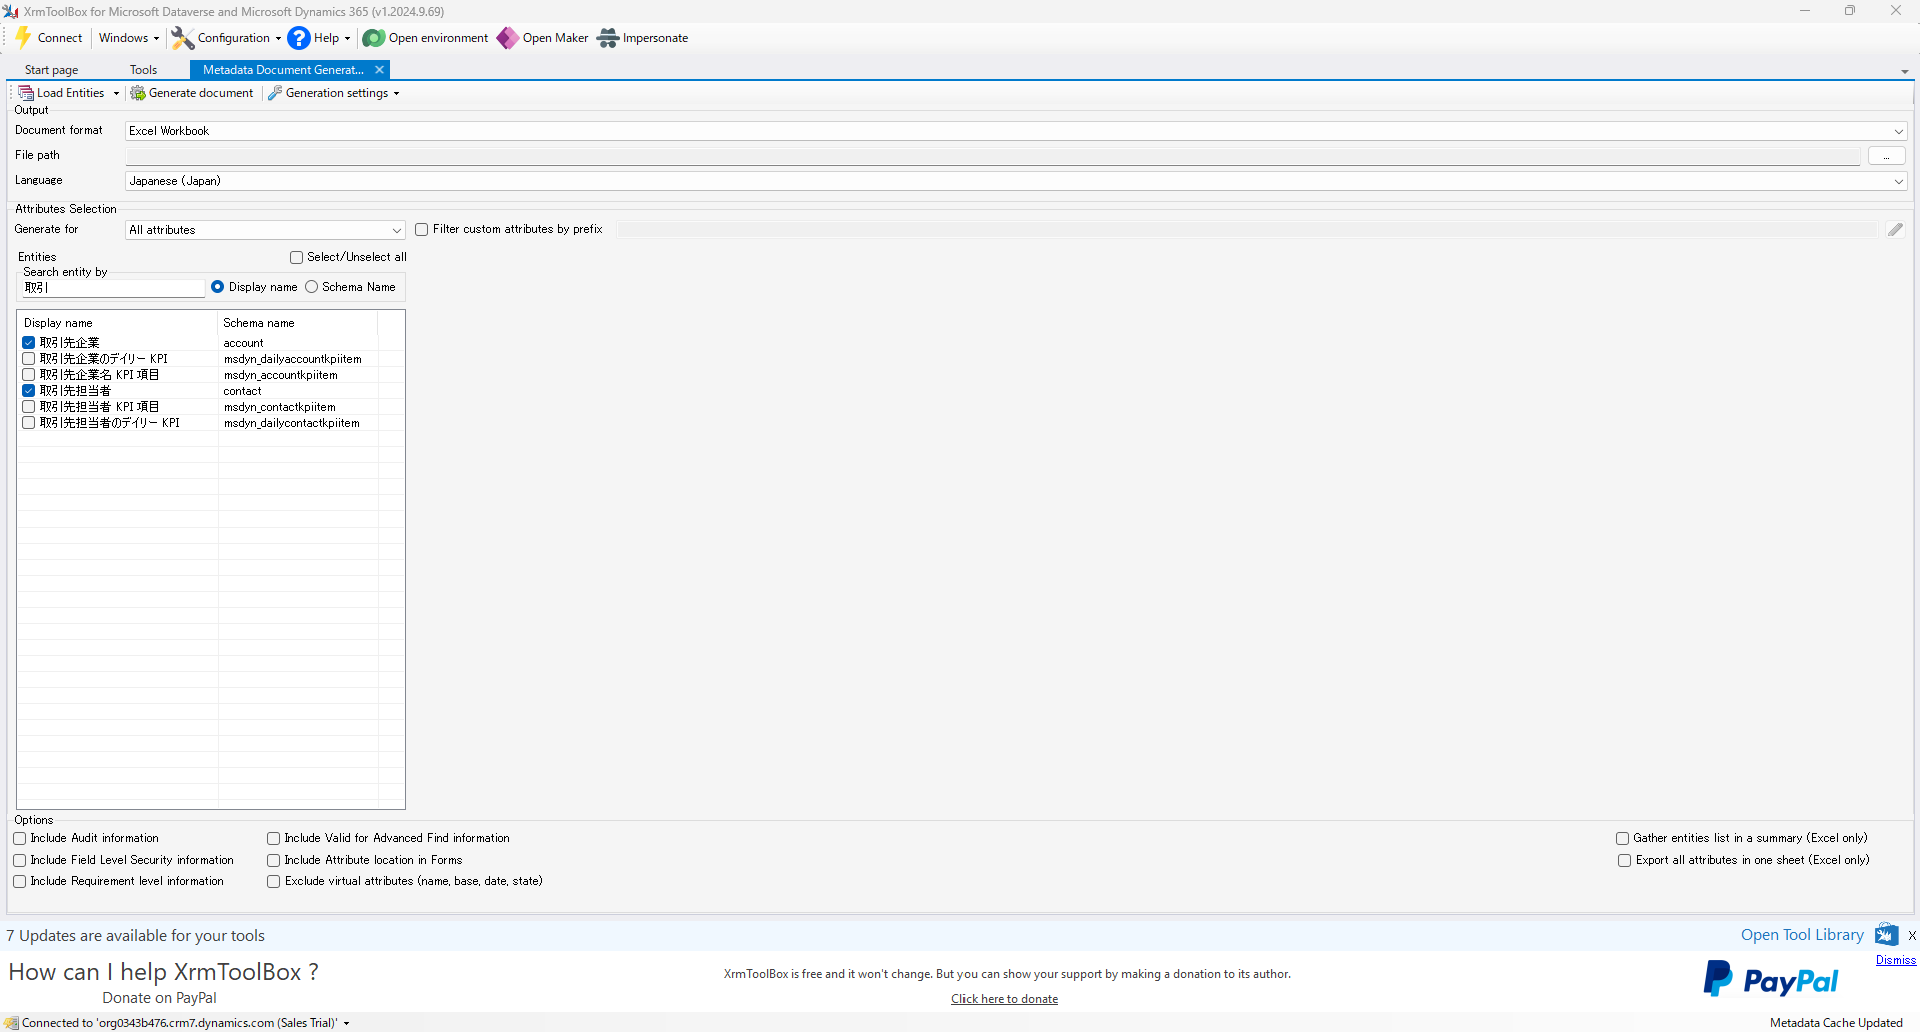
Task: Click the Impersonate icon
Action: tap(608, 38)
